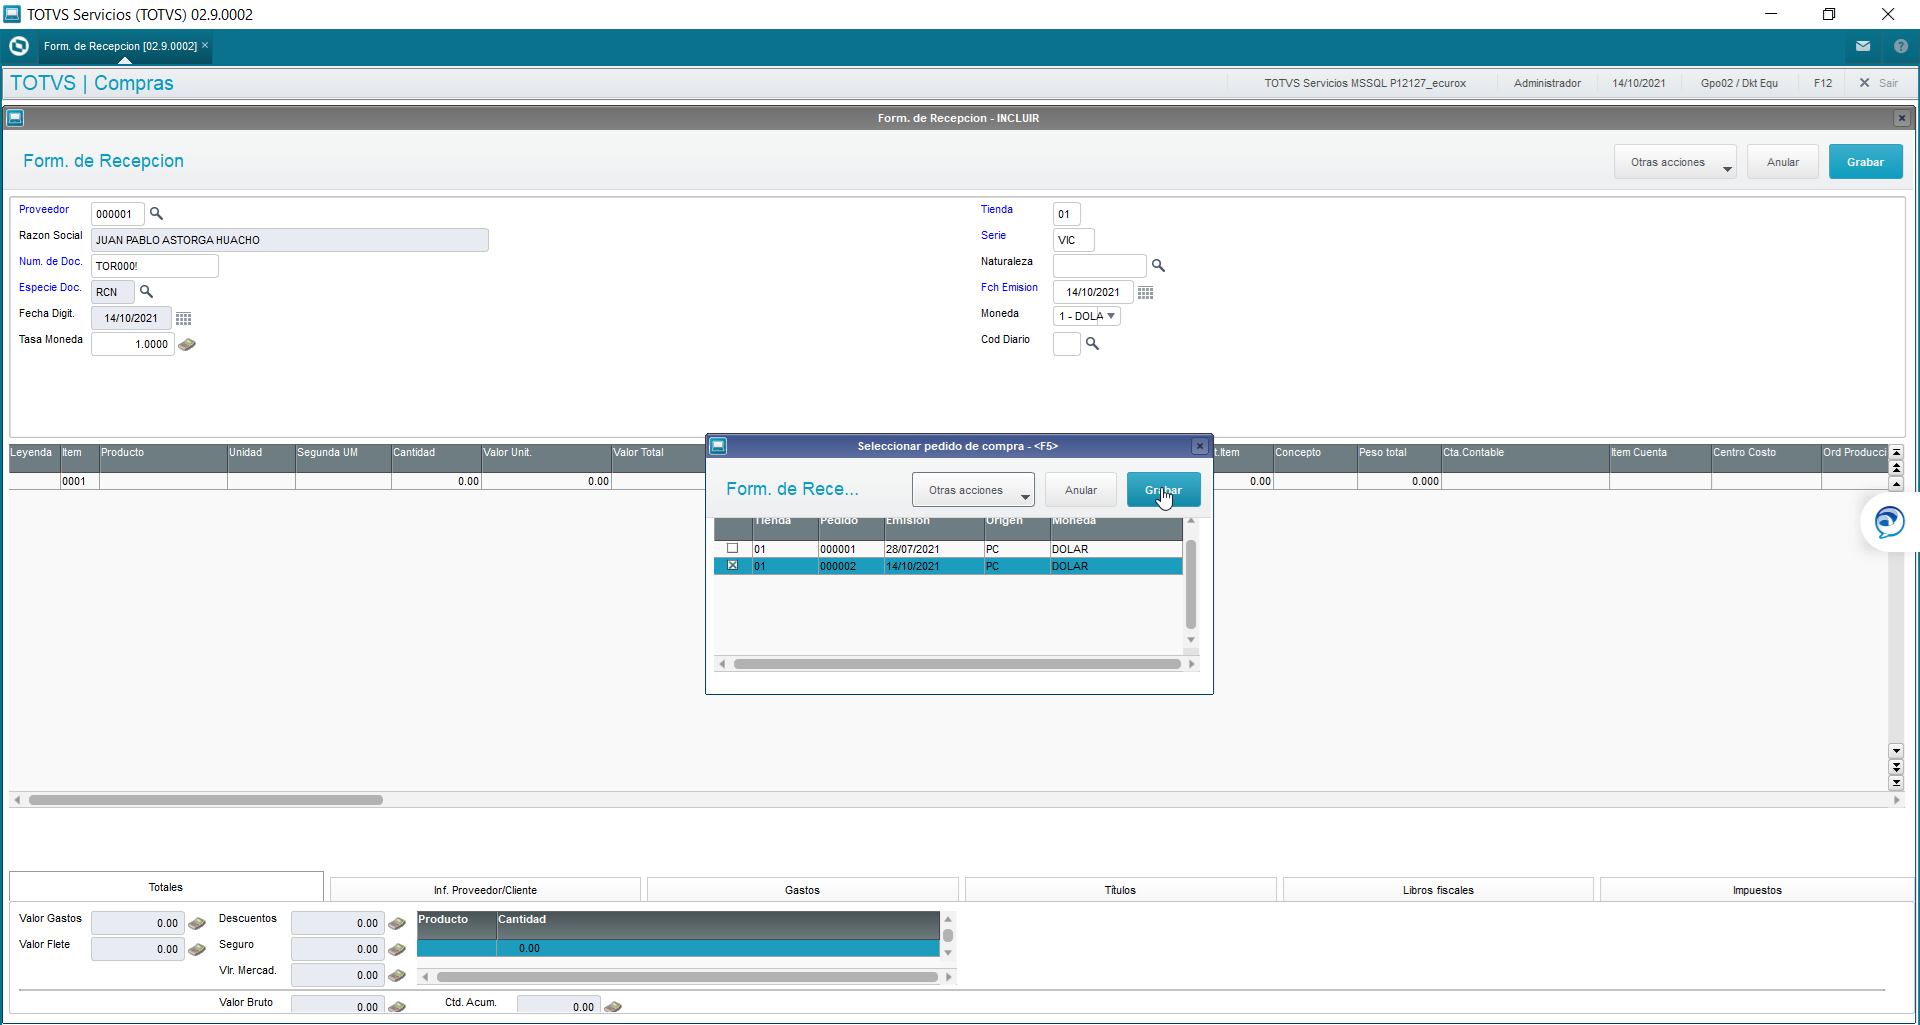The height and width of the screenshot is (1025, 1920).
Task: Open the mail envelope icon
Action: point(1863,46)
